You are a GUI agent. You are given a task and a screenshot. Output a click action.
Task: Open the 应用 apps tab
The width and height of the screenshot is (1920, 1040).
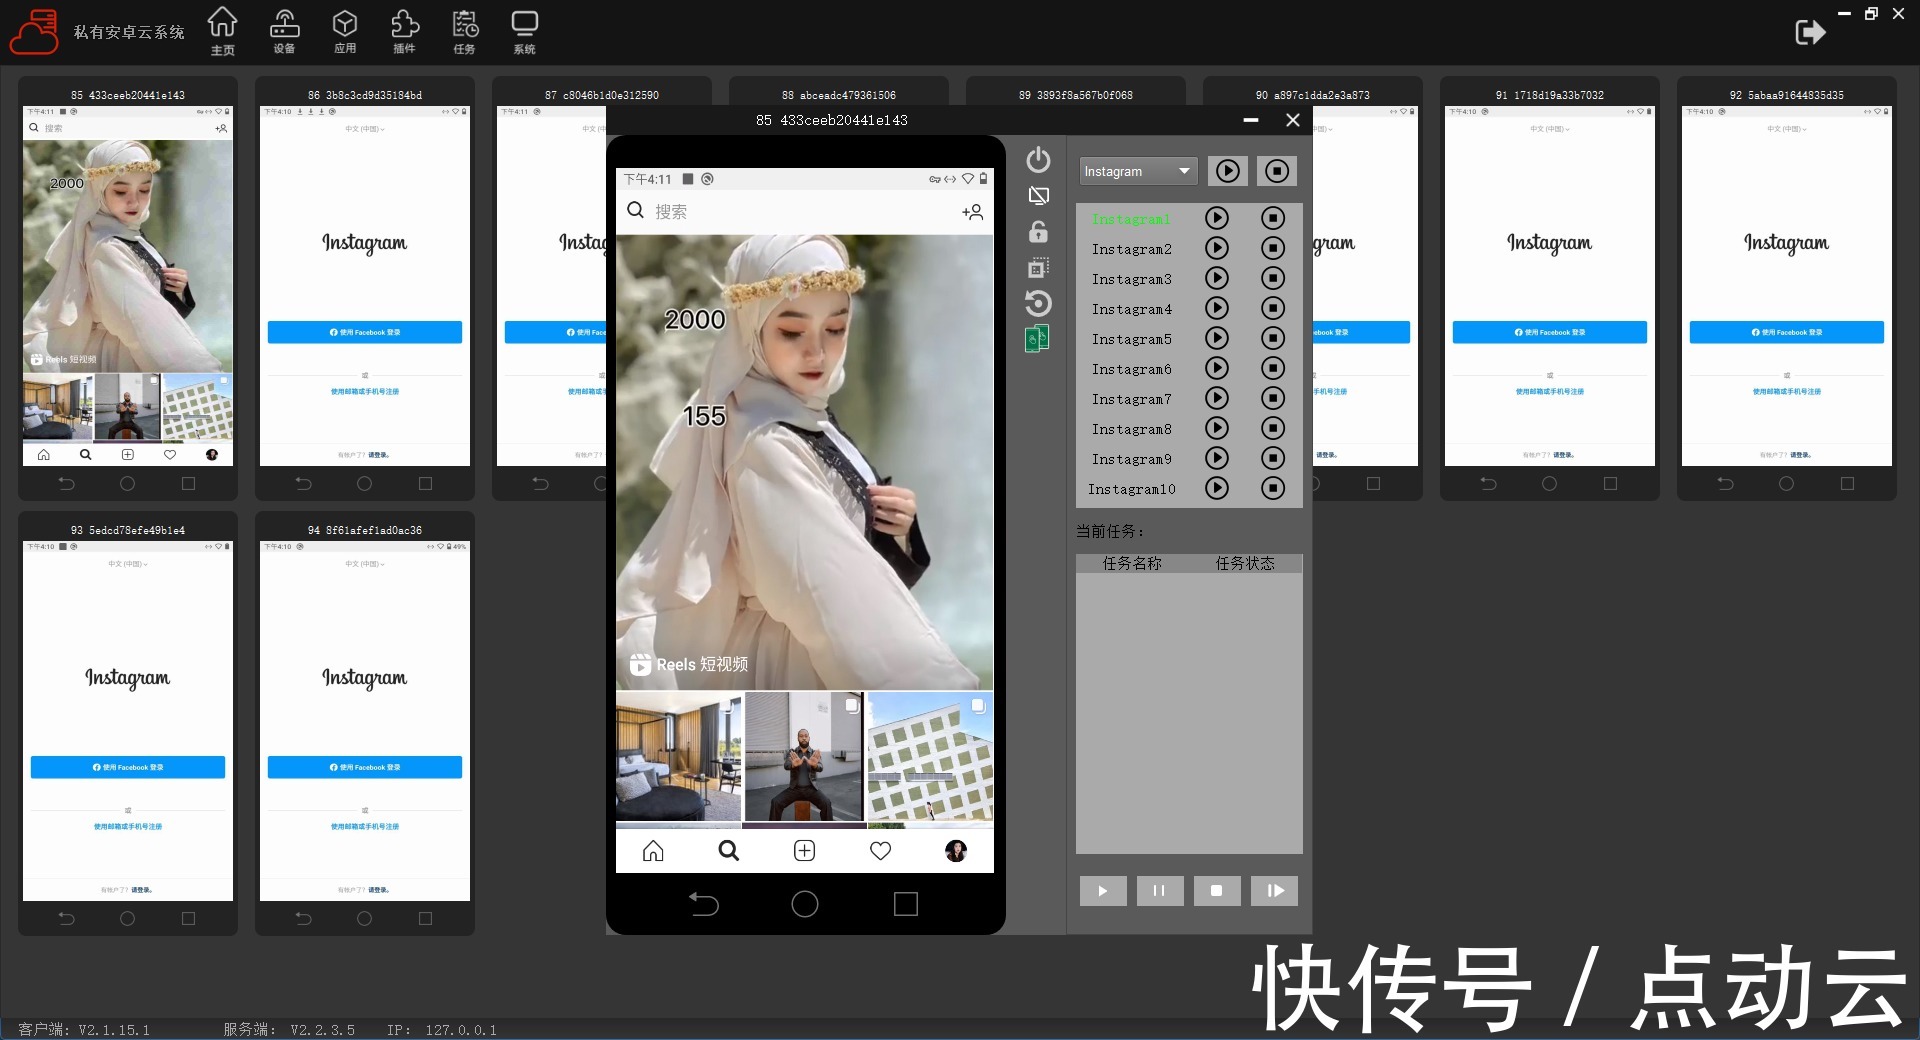345,31
